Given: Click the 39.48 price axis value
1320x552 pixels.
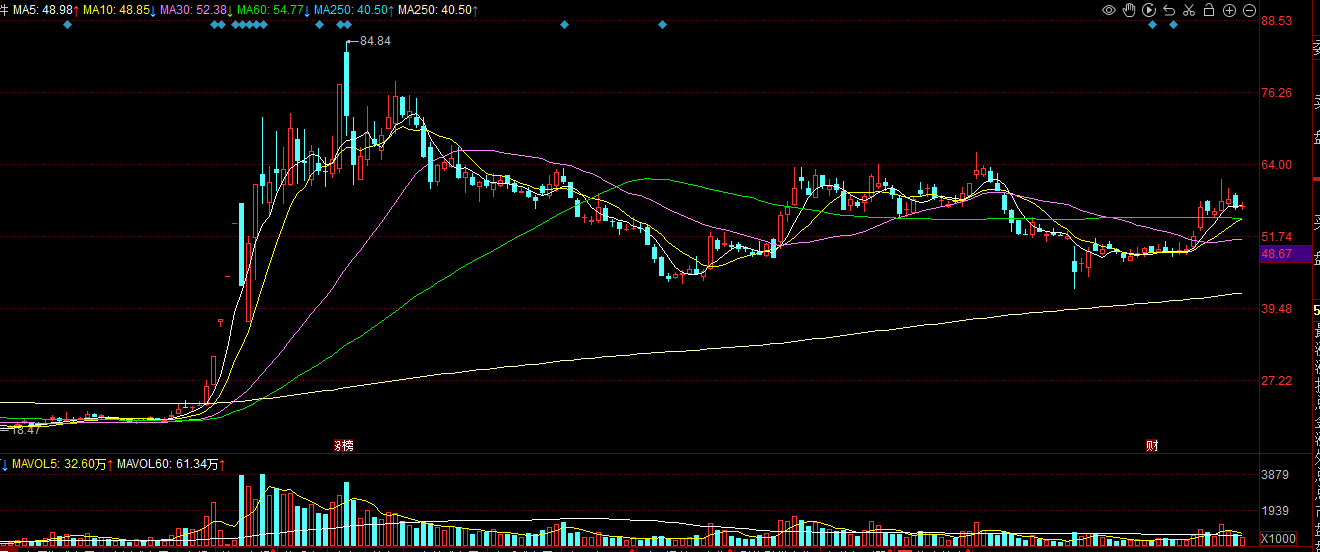Looking at the screenshot, I should tap(1277, 309).
